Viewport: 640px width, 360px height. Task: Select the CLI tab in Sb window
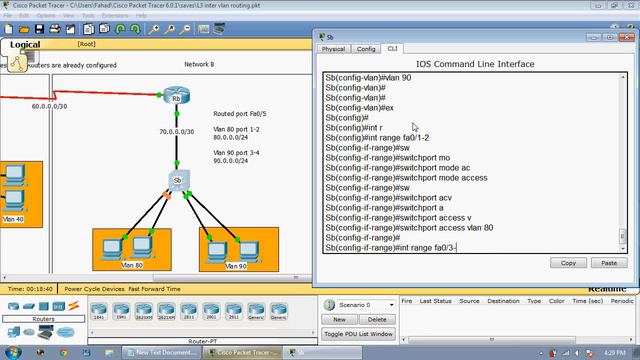[392, 49]
